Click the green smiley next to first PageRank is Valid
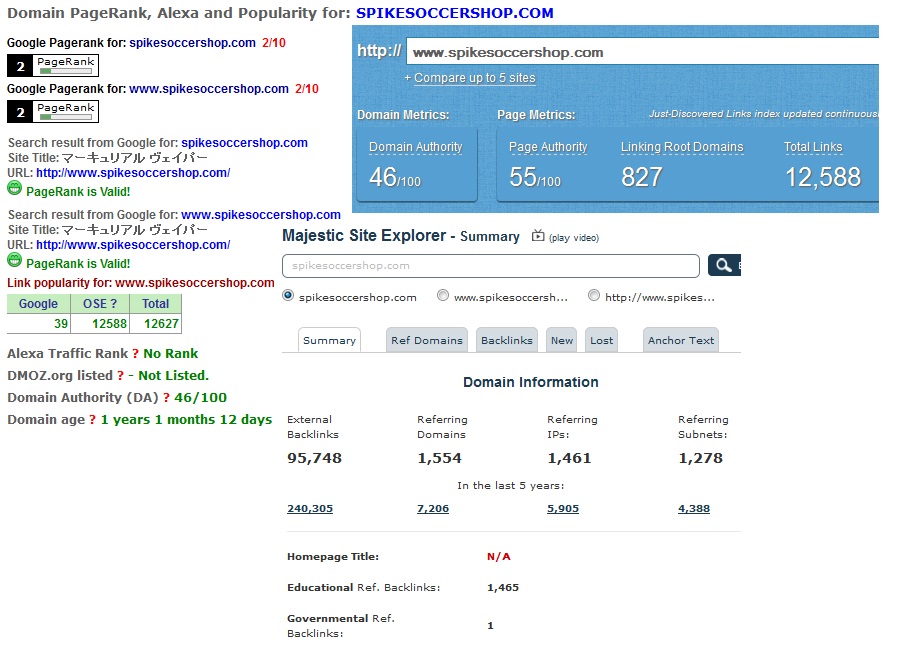Screen dimensions: 898x654 tap(14, 188)
